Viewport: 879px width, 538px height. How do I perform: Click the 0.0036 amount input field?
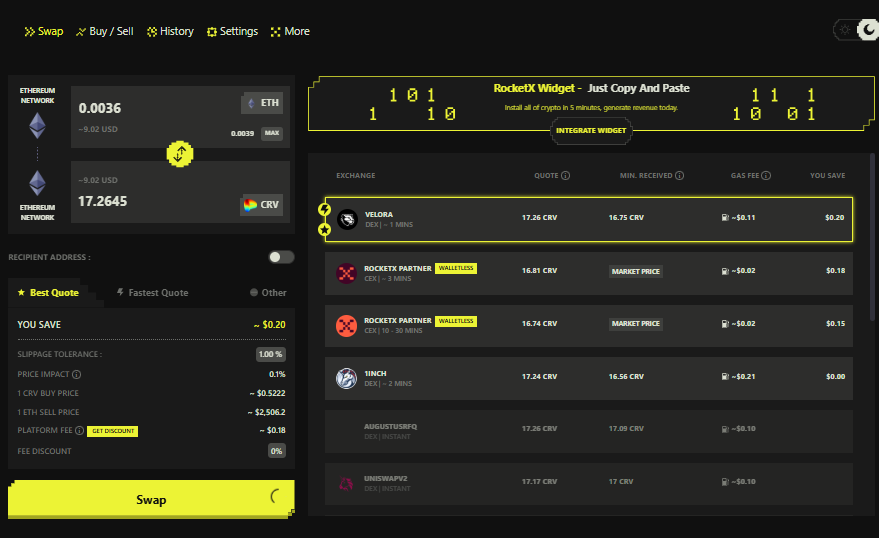100,108
